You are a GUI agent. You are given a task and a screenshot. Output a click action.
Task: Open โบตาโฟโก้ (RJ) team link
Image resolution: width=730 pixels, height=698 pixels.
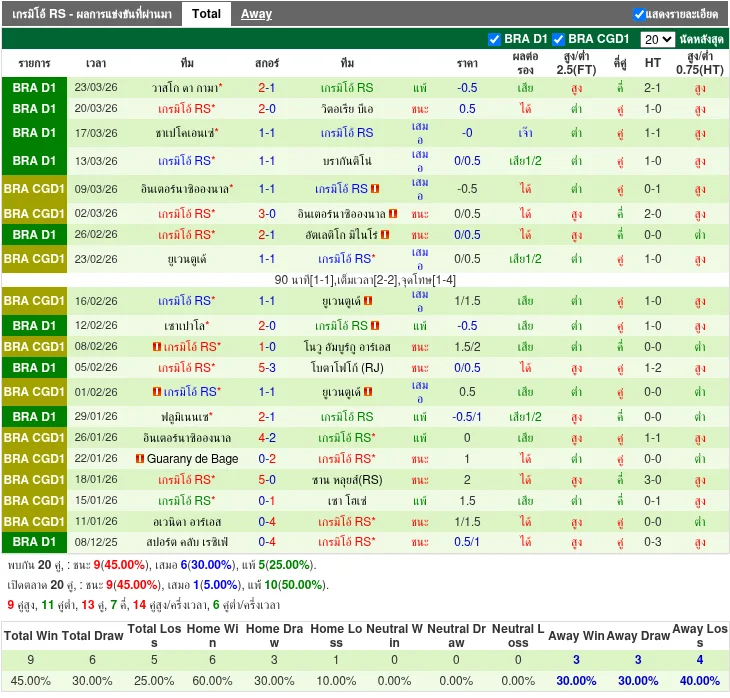click(347, 368)
